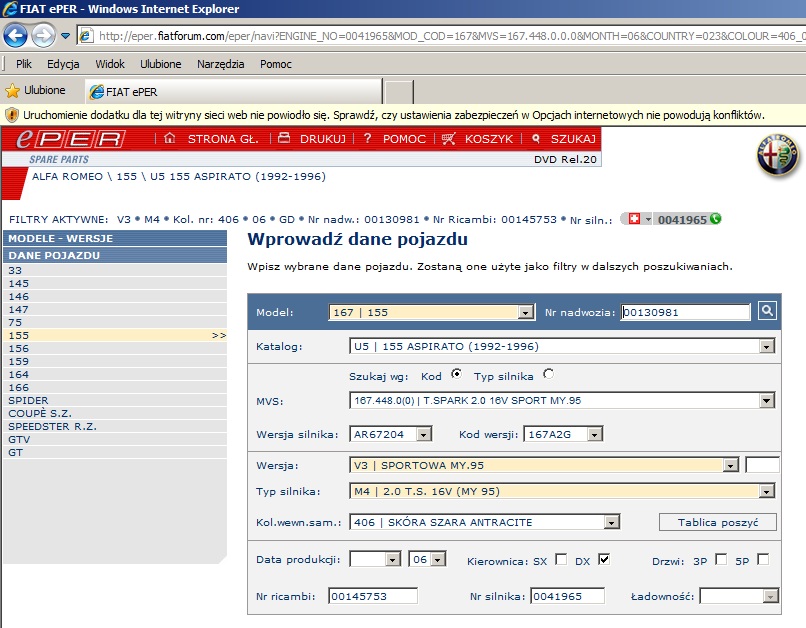Click the browser Back arrow button
Screen dimensions: 806x628
tap(15, 36)
